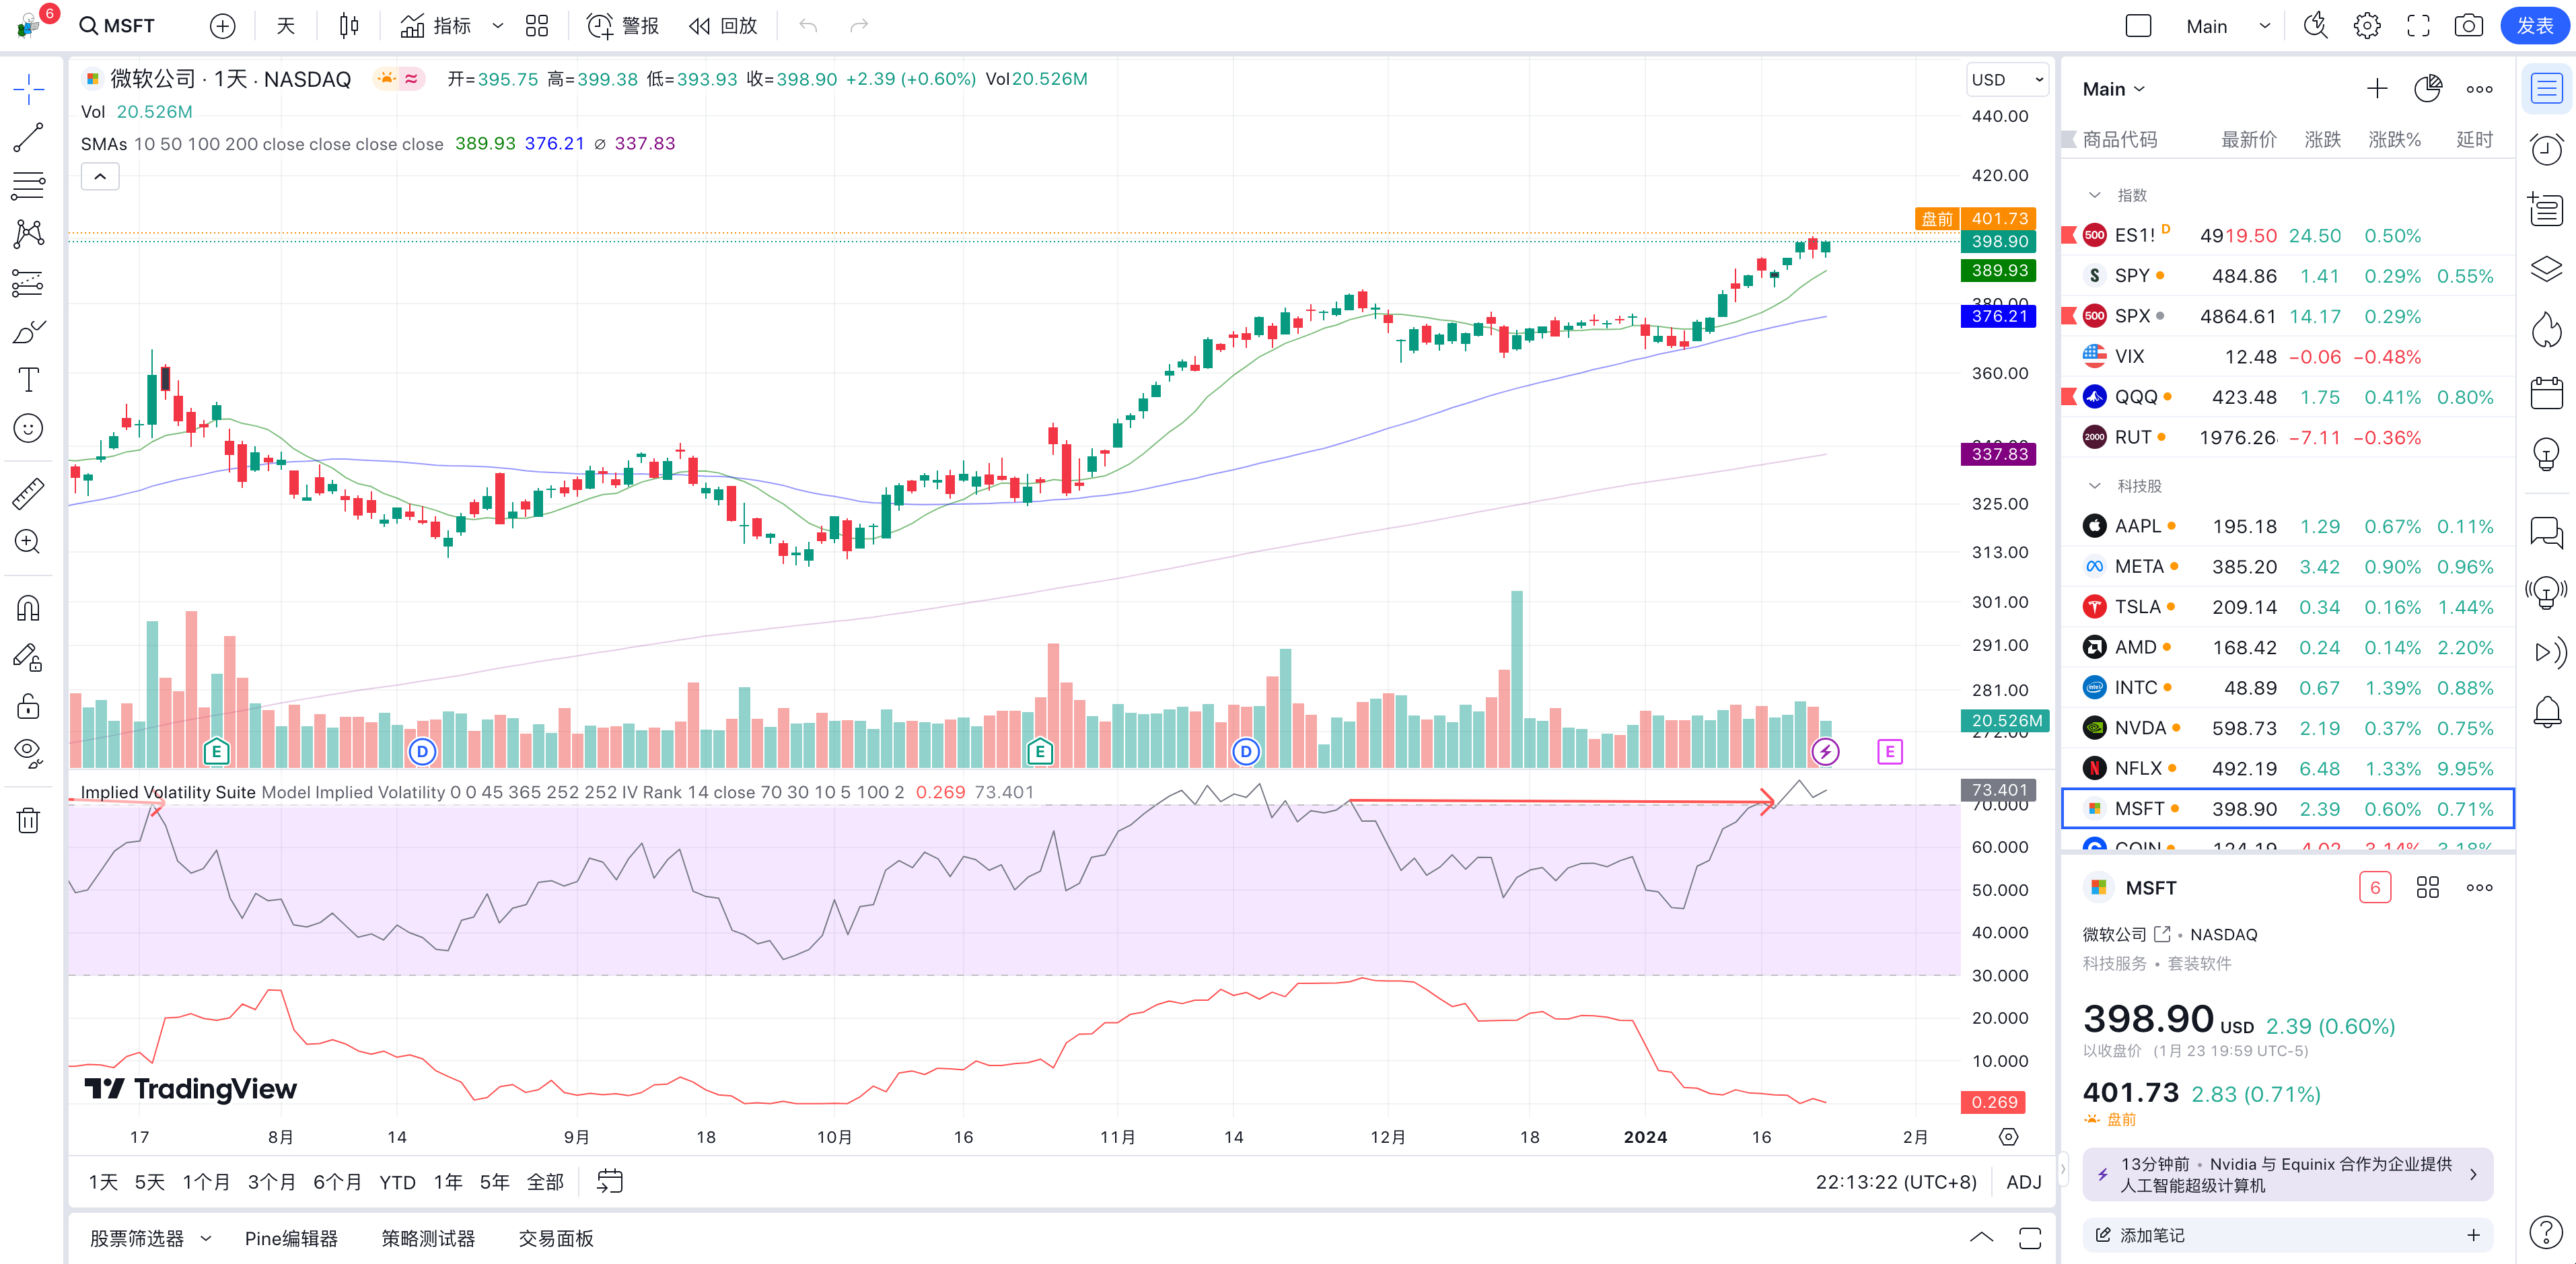The image size is (2576, 1264).
Task: Open the object tree layers icon
Action: 2546,269
